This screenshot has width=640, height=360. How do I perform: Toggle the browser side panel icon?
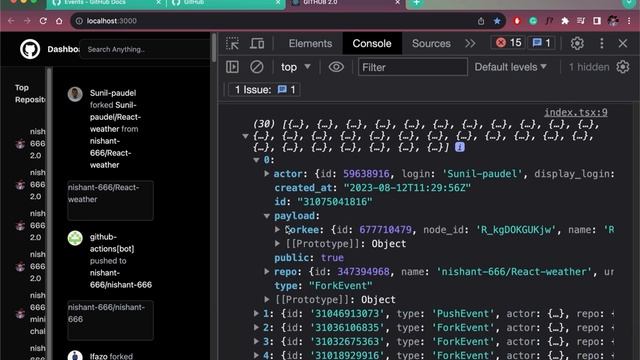[x=597, y=21]
